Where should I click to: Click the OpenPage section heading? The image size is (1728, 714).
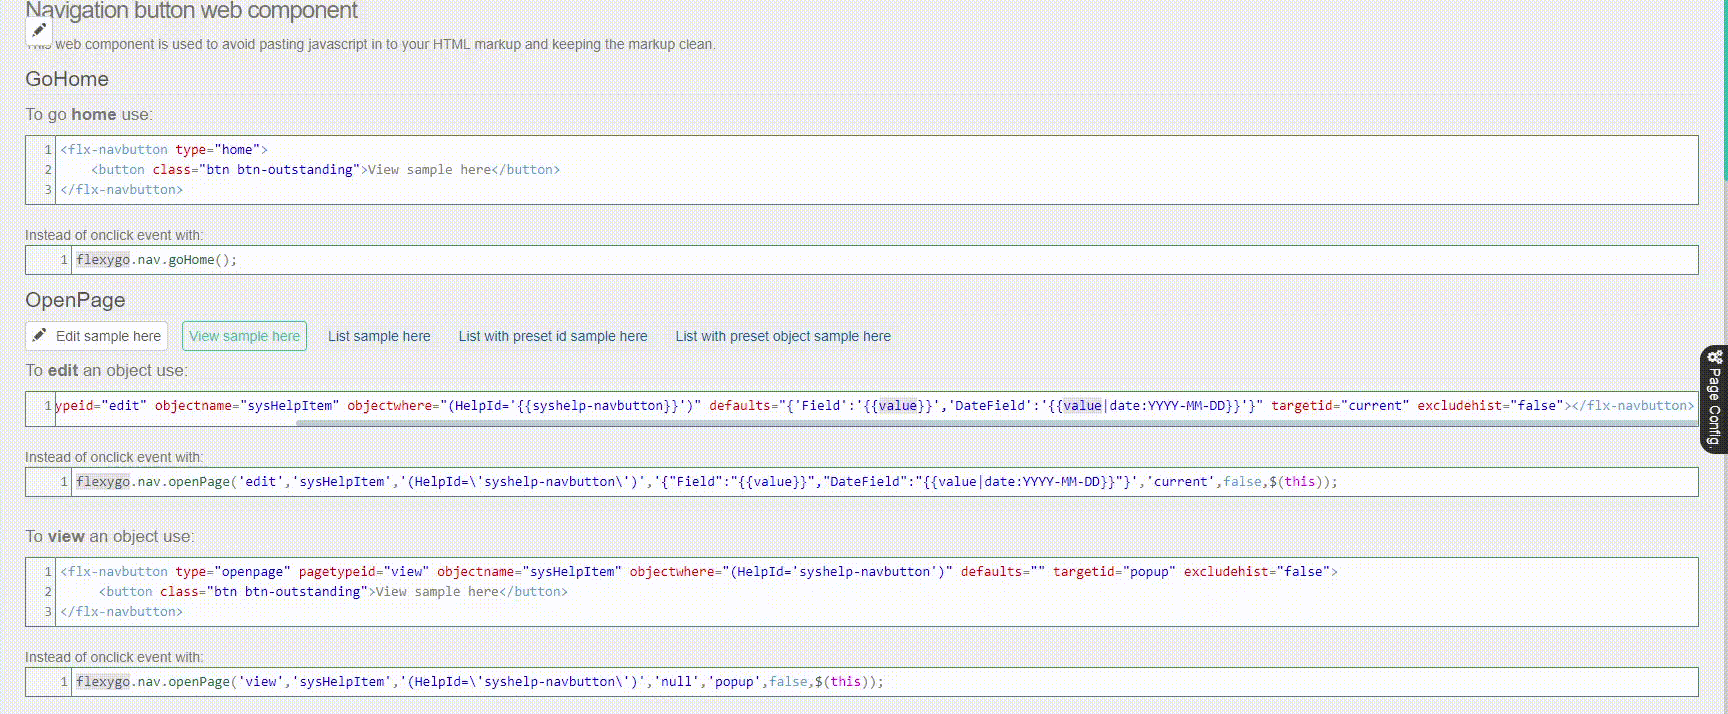[75, 300]
